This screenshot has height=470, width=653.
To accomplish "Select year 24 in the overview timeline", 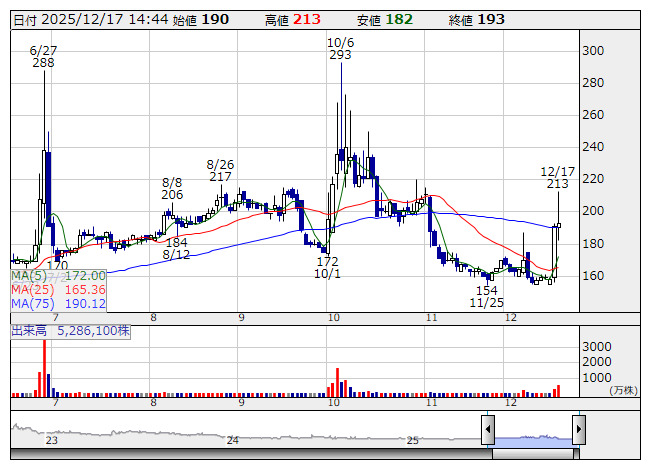I will [x=232, y=440].
